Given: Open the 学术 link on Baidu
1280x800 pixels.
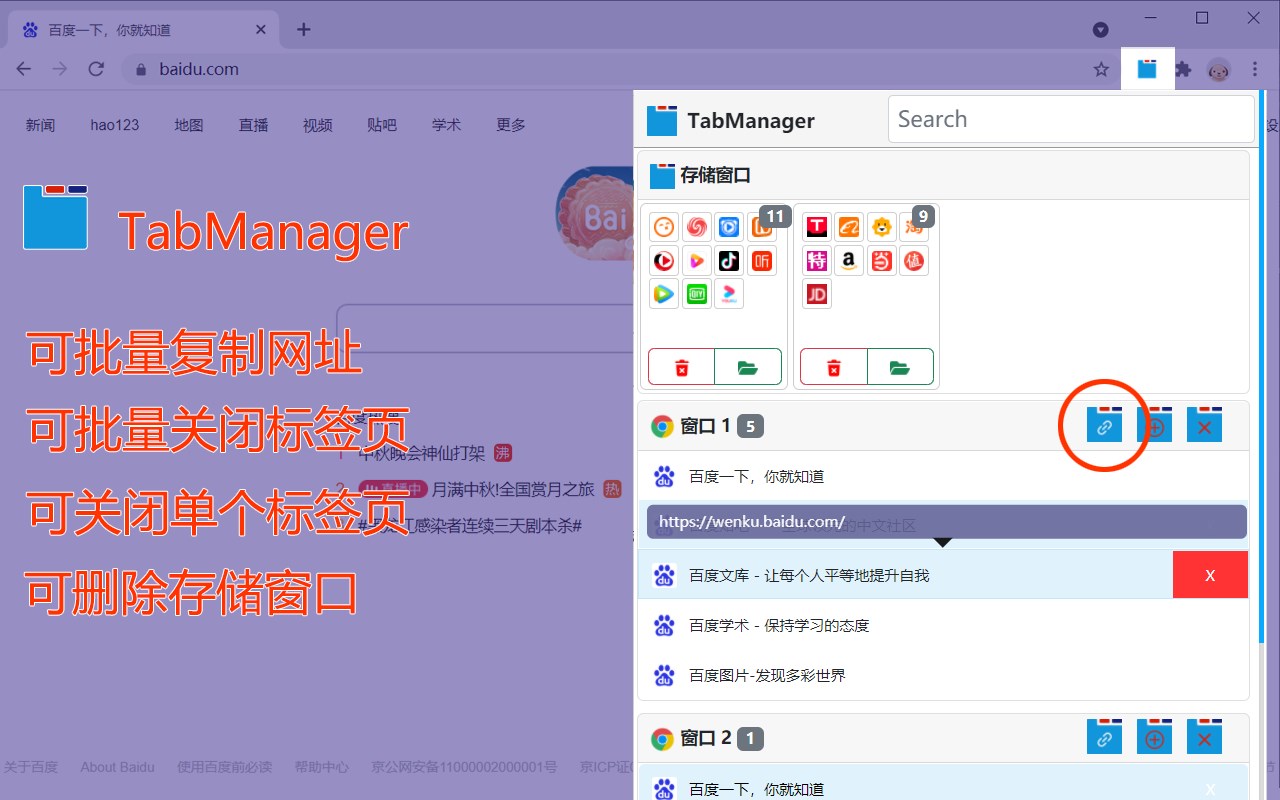Looking at the screenshot, I should [x=447, y=125].
